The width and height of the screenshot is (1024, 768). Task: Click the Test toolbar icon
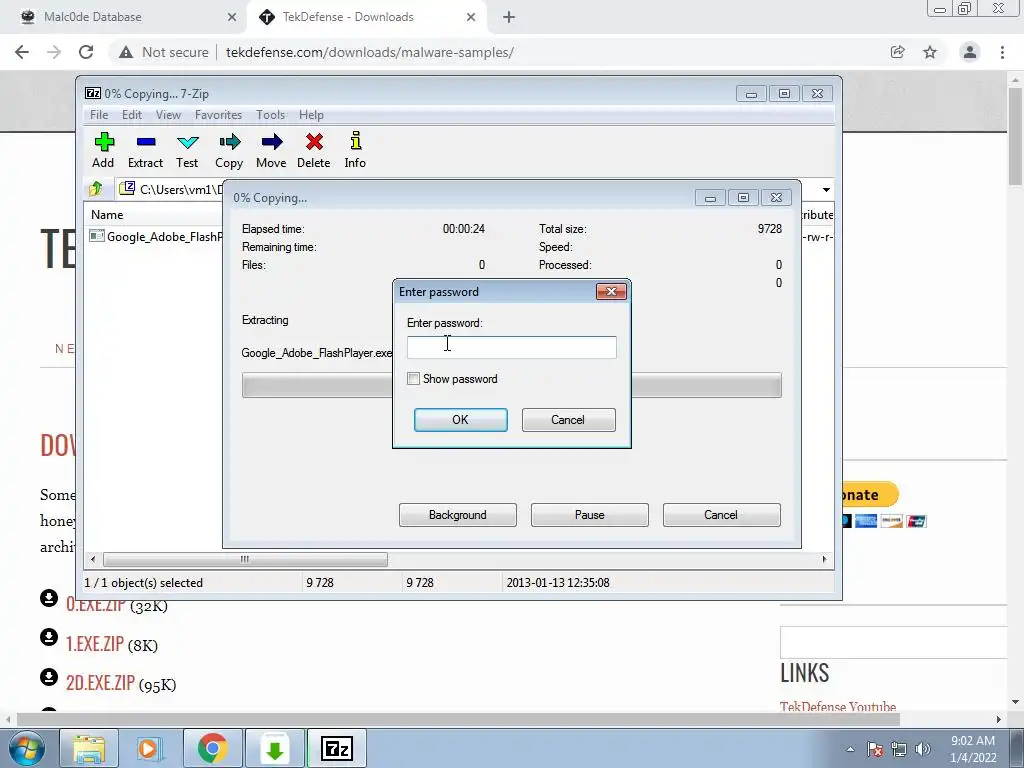187,151
